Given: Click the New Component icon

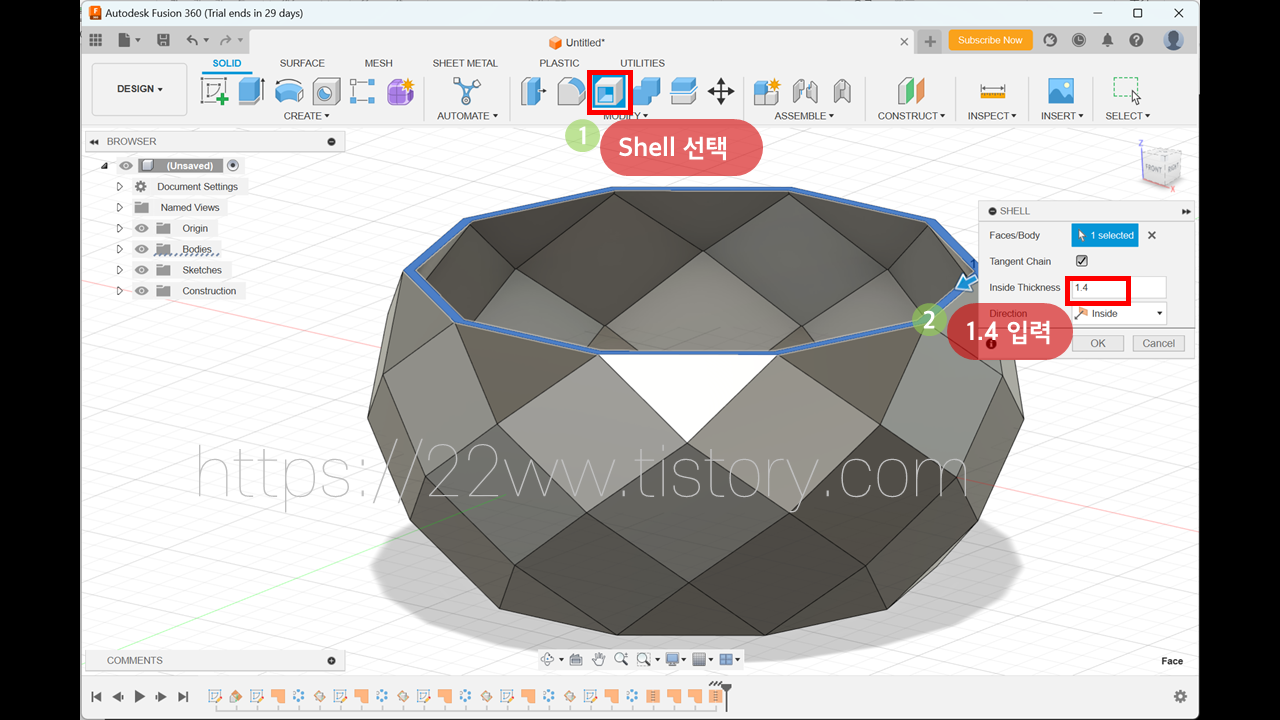Looking at the screenshot, I should click(x=766, y=91).
